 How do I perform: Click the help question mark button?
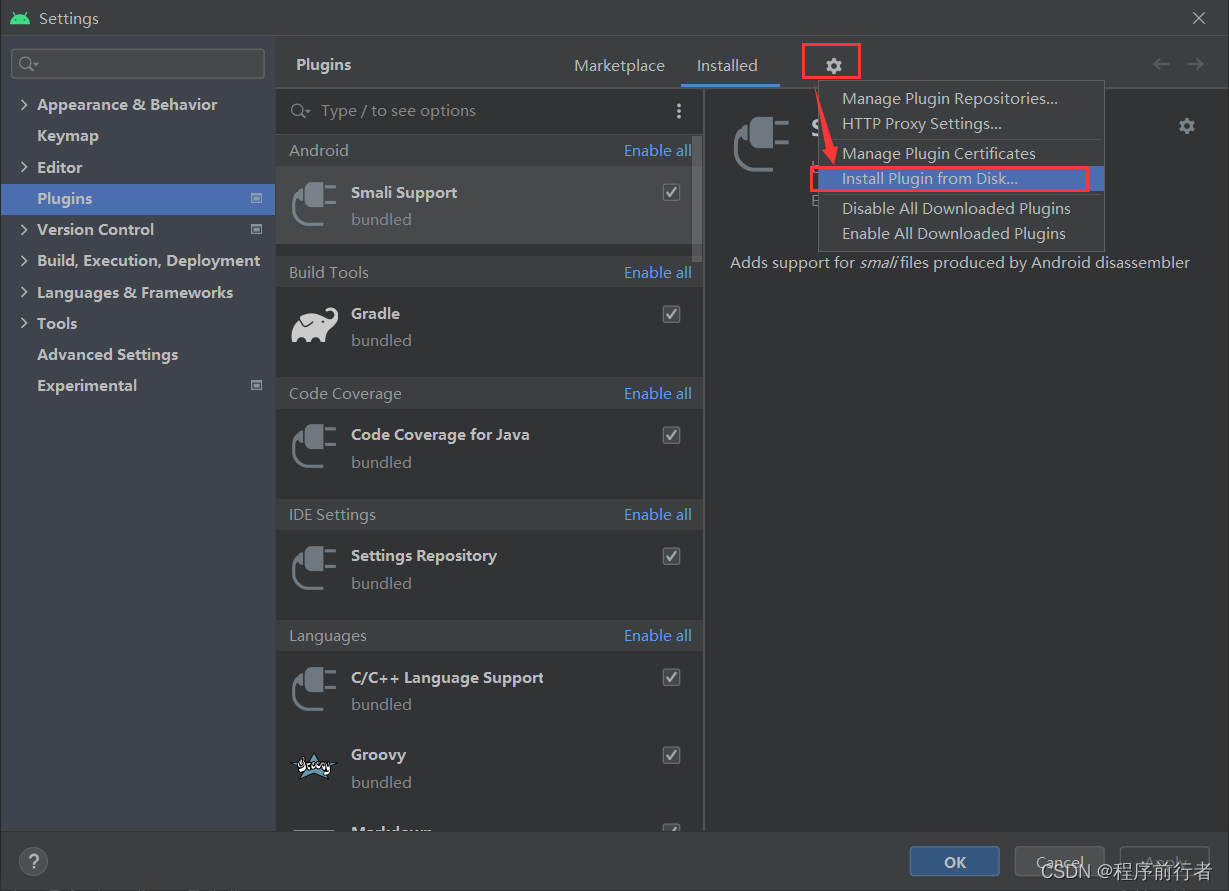coord(33,861)
